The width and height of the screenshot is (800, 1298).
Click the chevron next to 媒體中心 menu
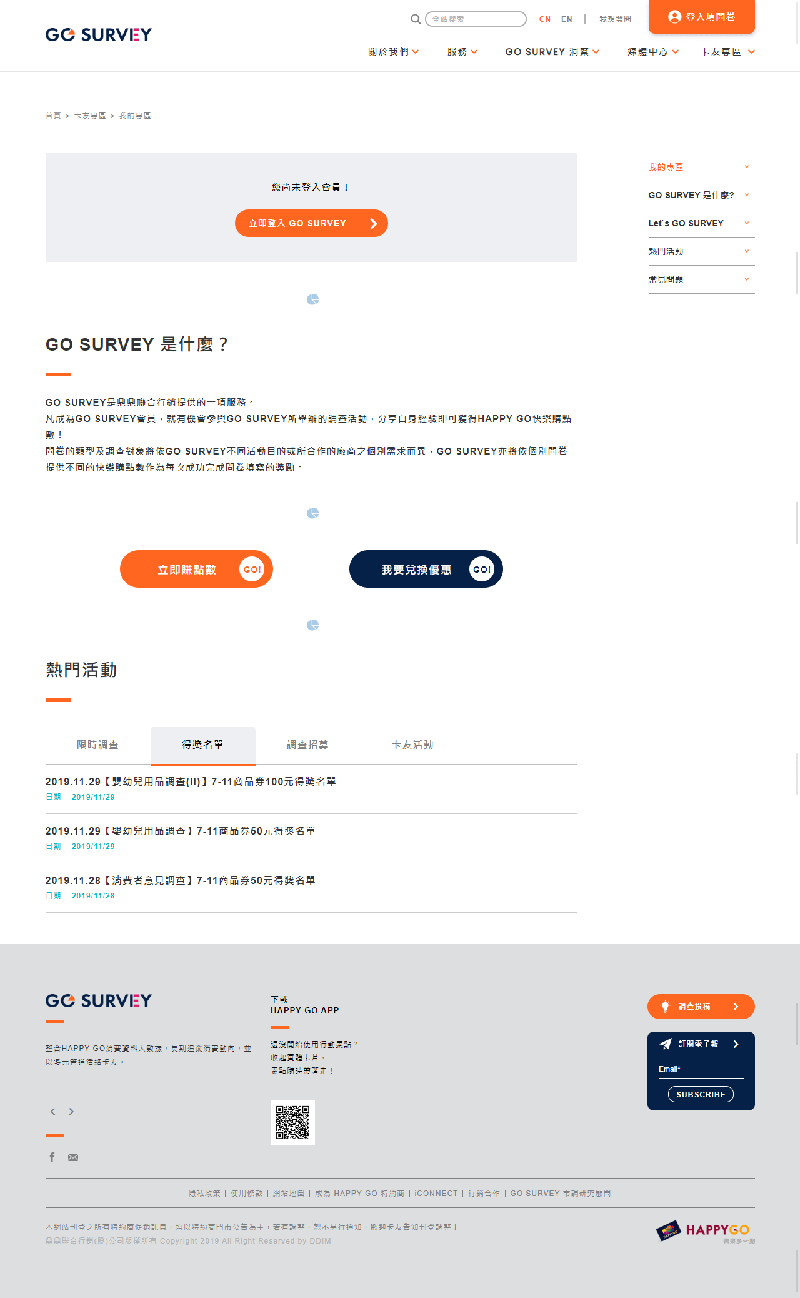pyautogui.click(x=676, y=52)
